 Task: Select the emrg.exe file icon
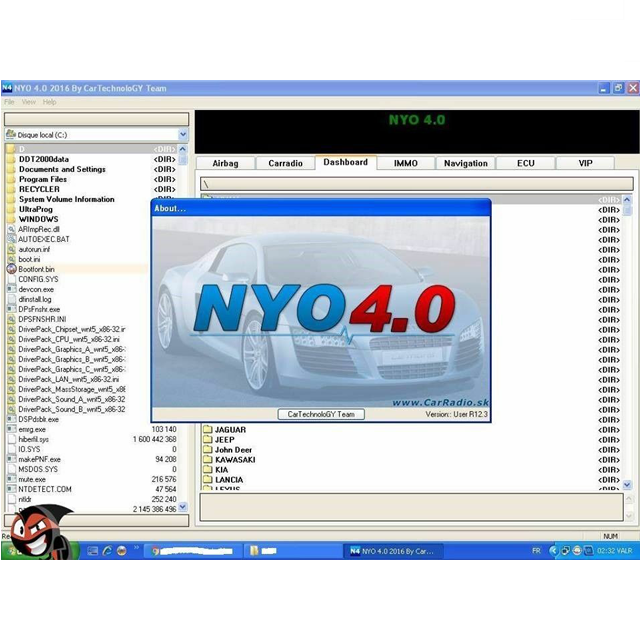[11, 429]
